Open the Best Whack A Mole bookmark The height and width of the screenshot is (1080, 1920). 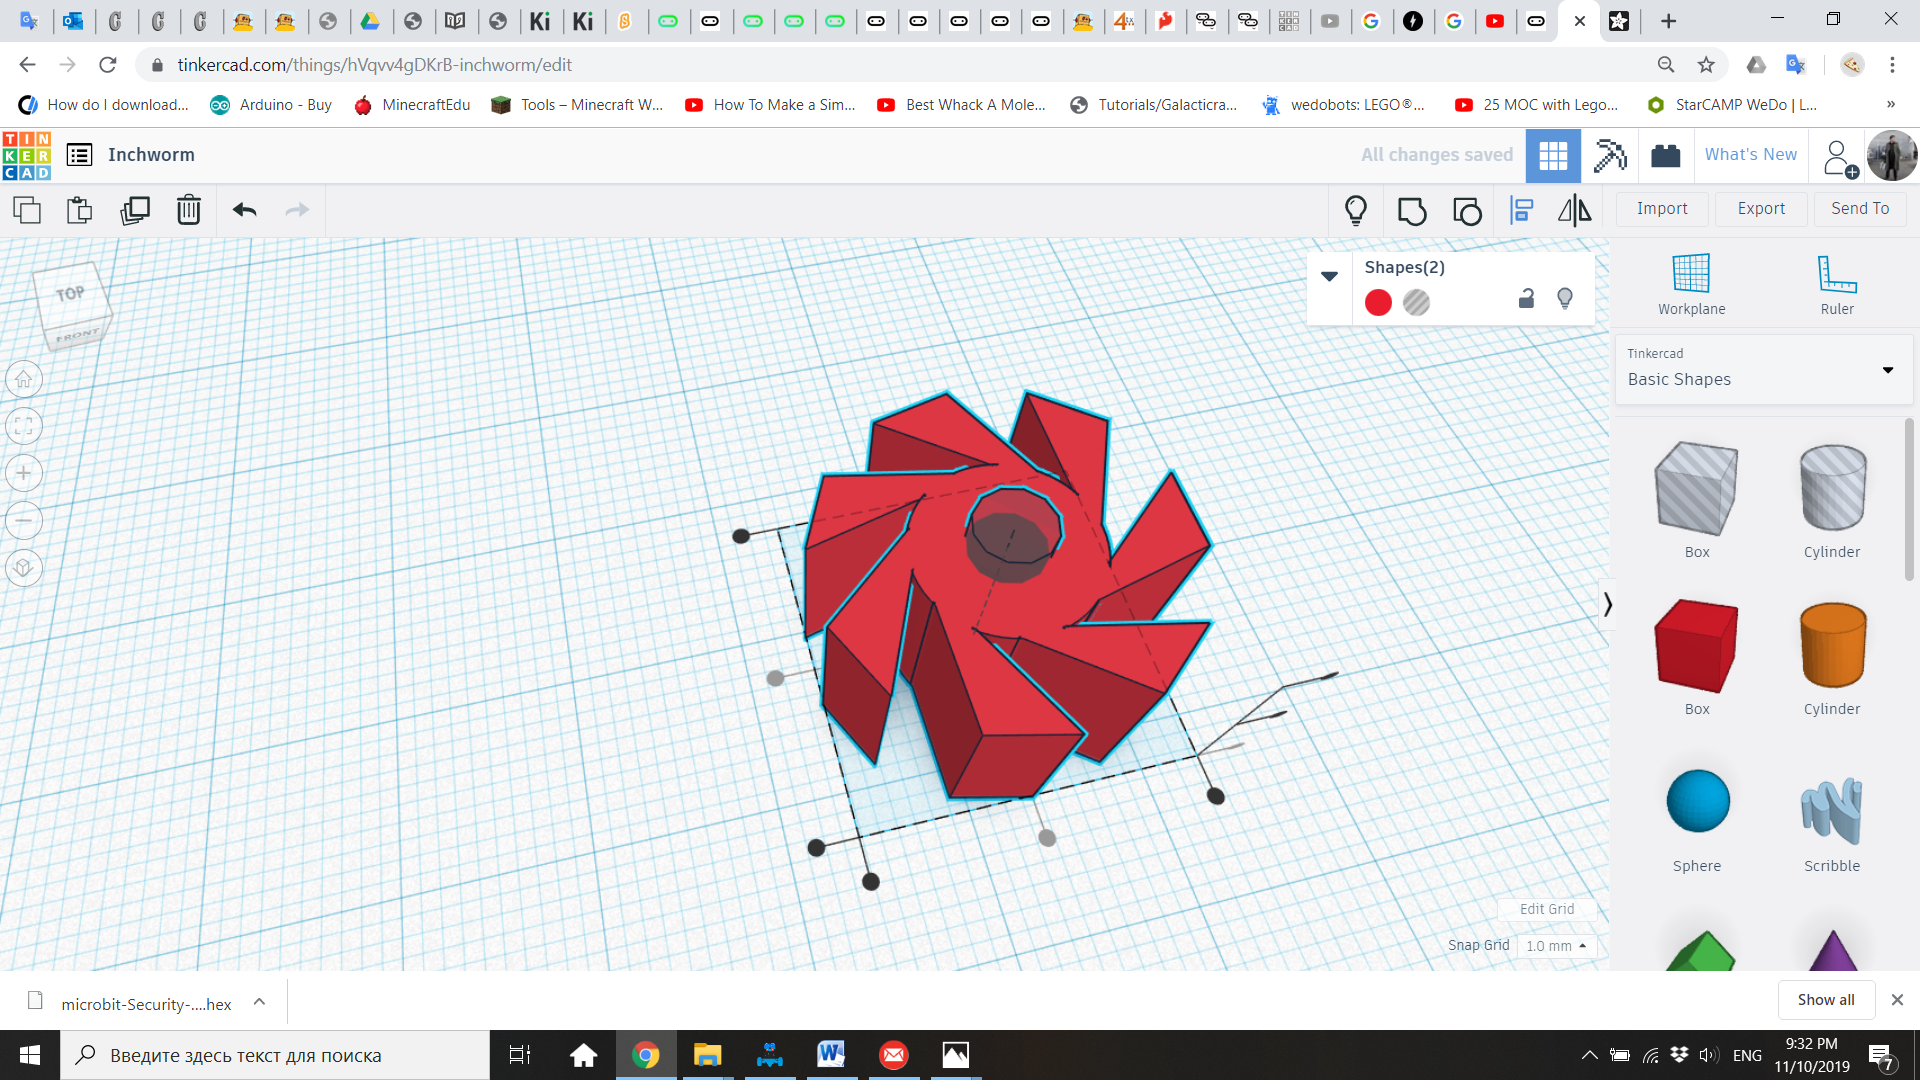tap(961, 104)
